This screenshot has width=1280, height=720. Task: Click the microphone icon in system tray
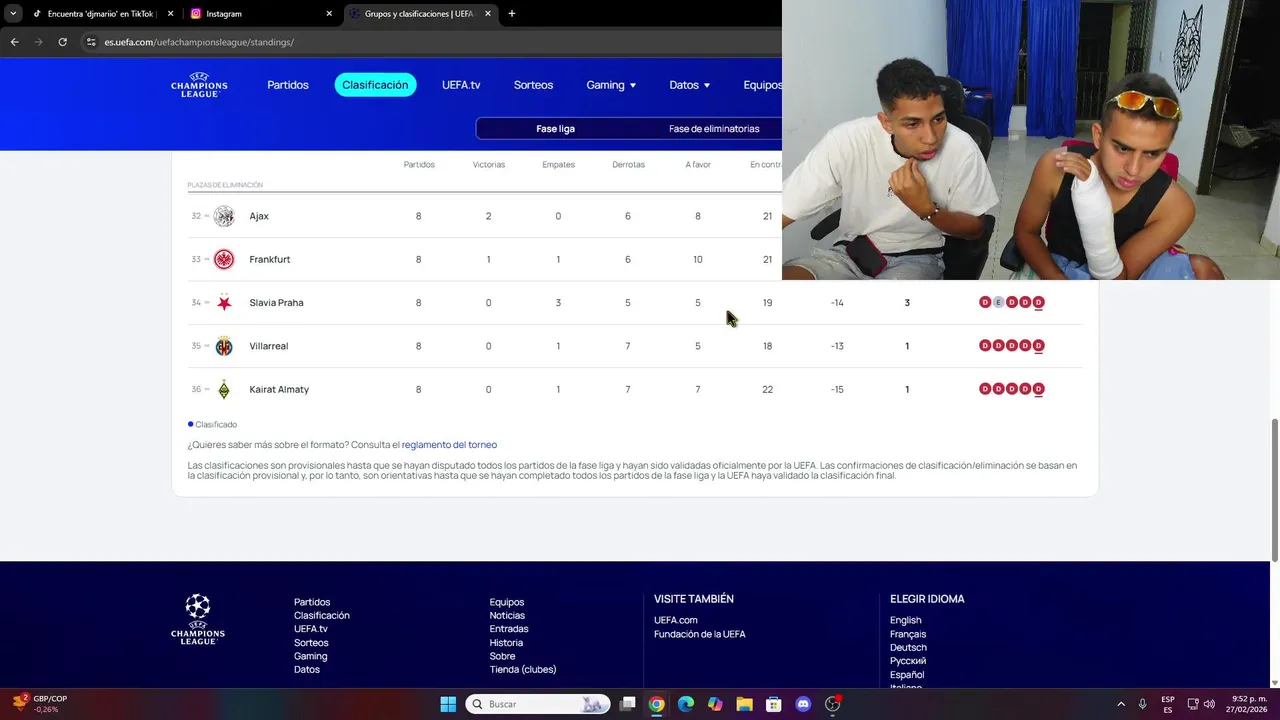(1142, 704)
